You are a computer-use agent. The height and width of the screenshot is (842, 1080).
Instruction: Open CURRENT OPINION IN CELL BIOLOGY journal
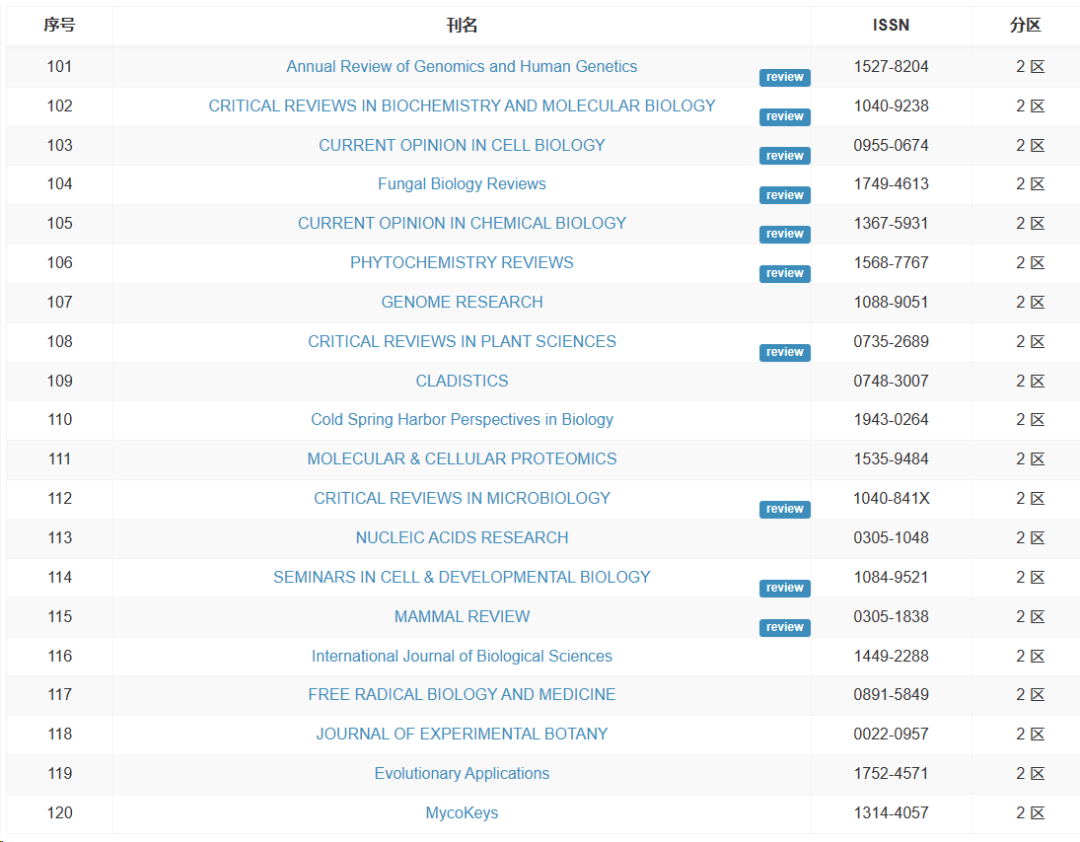click(x=461, y=145)
